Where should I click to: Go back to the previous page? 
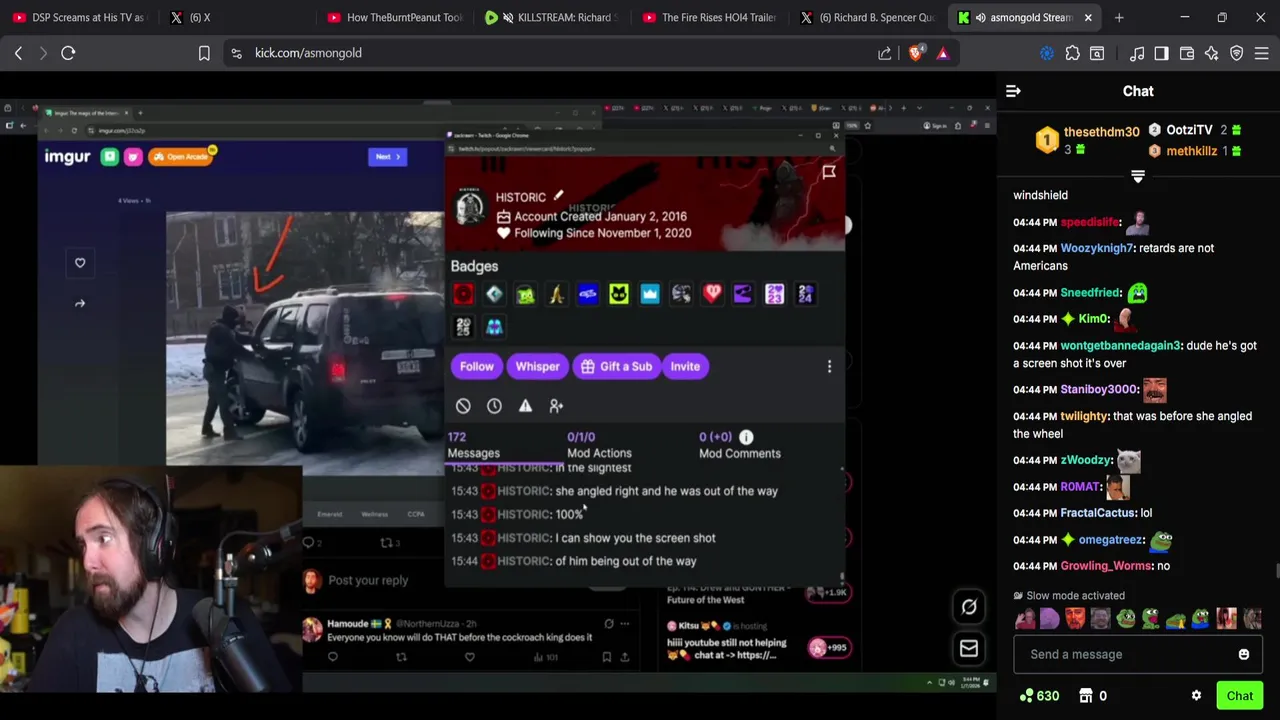[18, 53]
